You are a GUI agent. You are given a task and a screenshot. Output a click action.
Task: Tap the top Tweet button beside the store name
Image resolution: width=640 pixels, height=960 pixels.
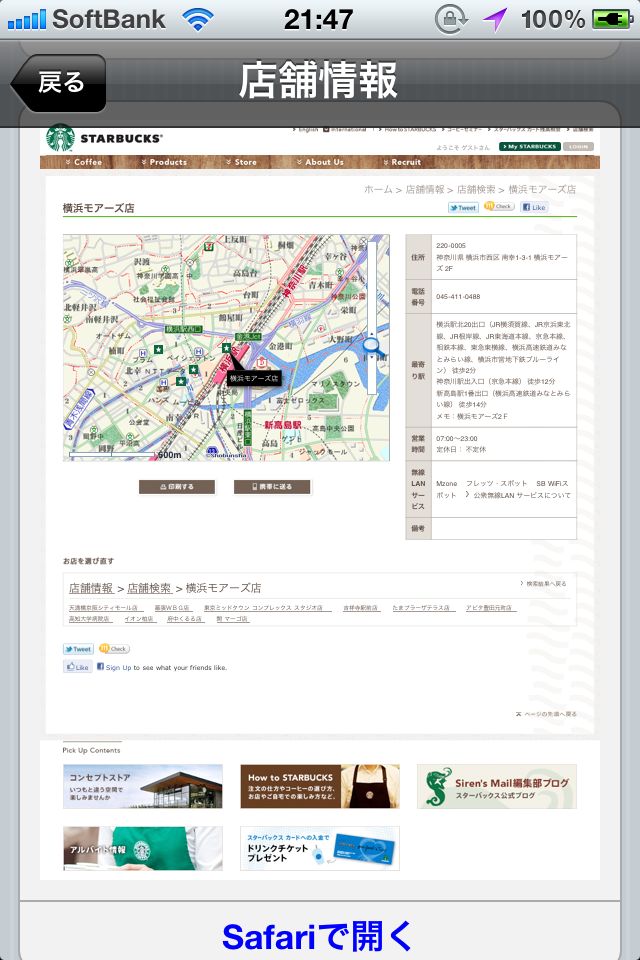point(463,207)
